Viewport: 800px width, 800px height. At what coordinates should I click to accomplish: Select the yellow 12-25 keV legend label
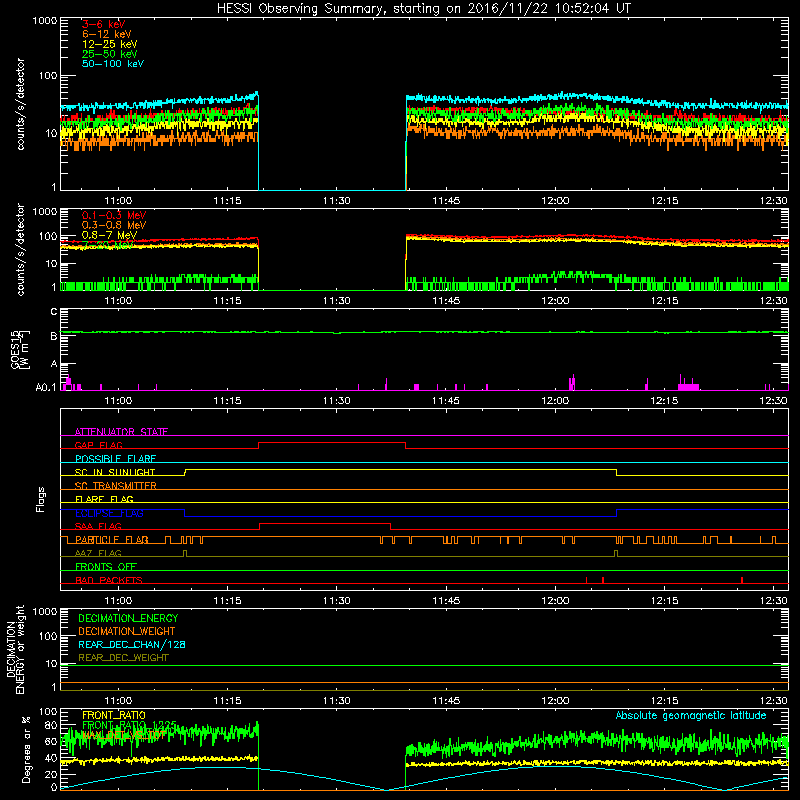tap(109, 44)
